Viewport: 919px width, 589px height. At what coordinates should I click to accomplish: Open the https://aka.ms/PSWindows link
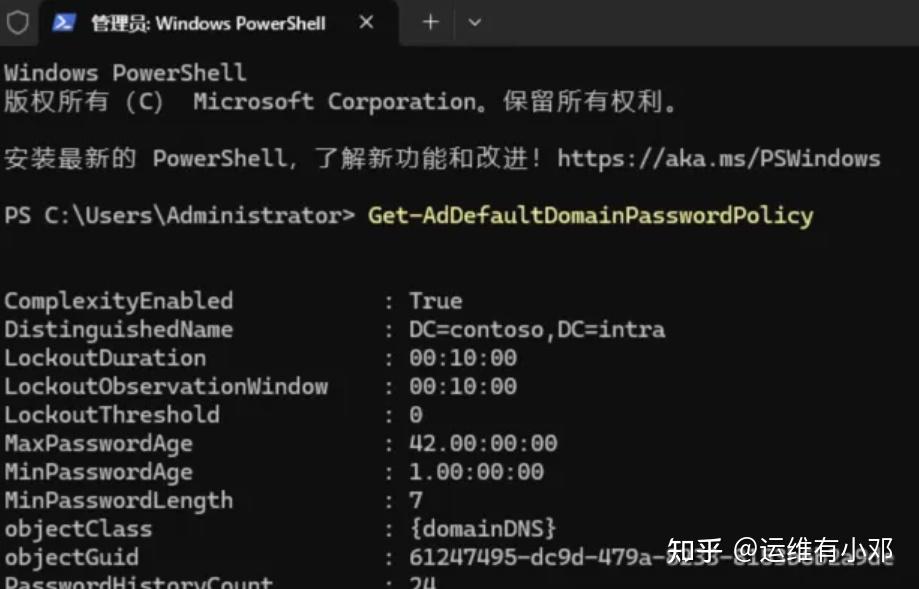coord(718,158)
